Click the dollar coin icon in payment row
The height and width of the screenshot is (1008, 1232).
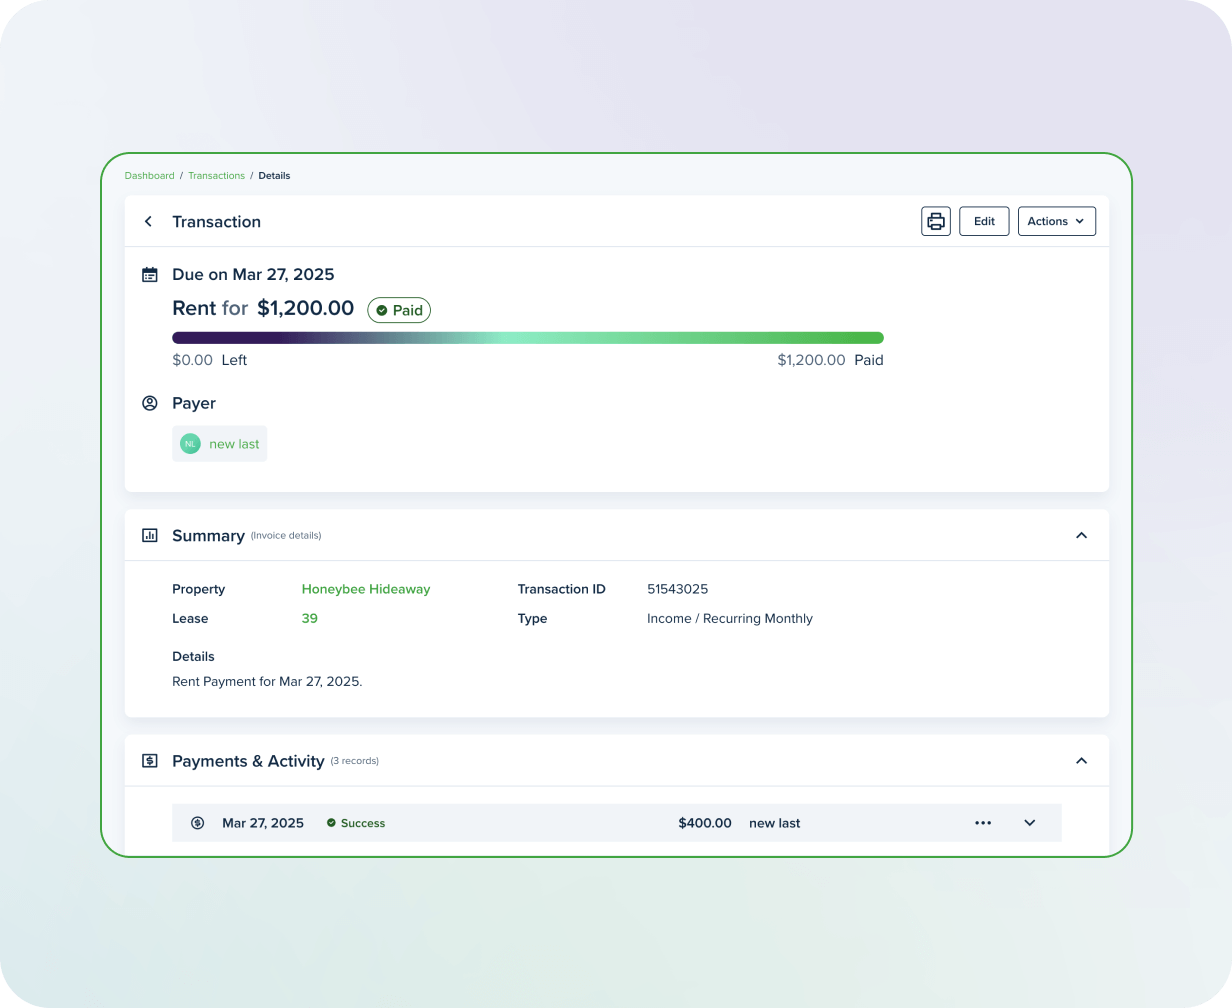point(198,823)
